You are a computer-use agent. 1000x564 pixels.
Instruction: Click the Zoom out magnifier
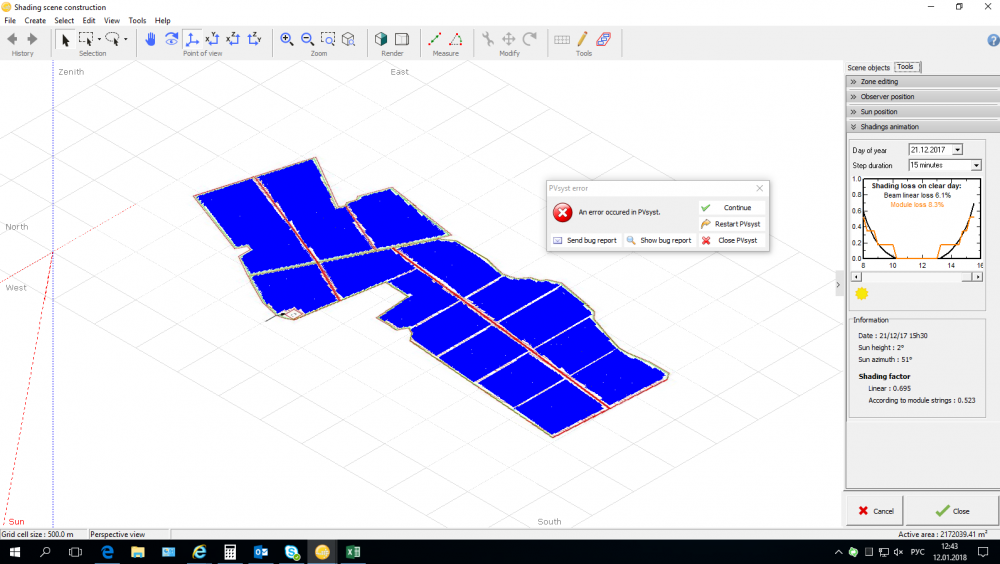coord(307,39)
